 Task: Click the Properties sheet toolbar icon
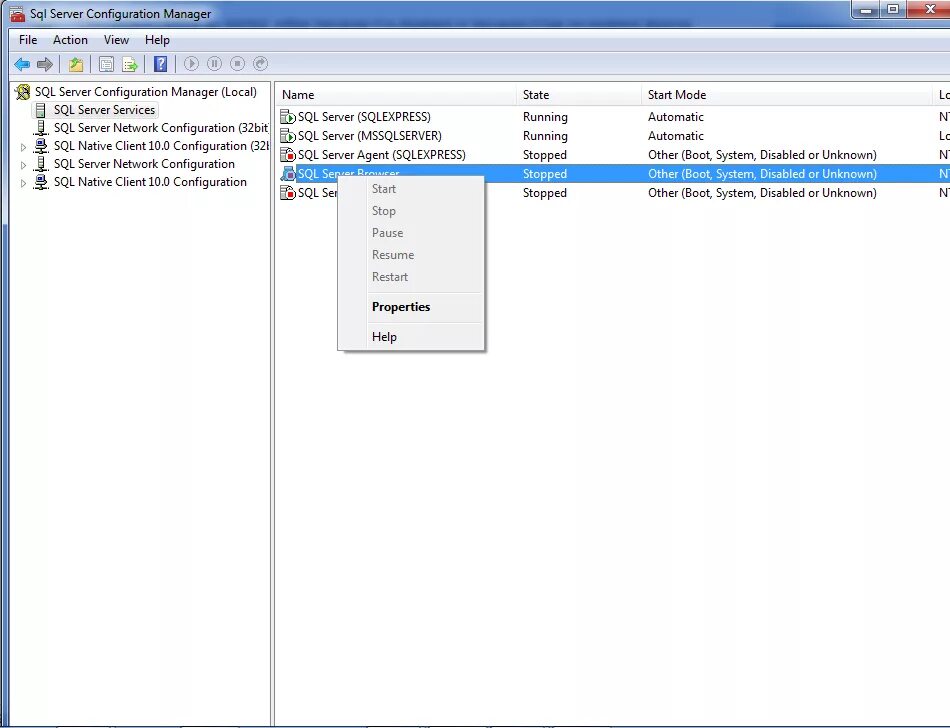(x=106, y=64)
